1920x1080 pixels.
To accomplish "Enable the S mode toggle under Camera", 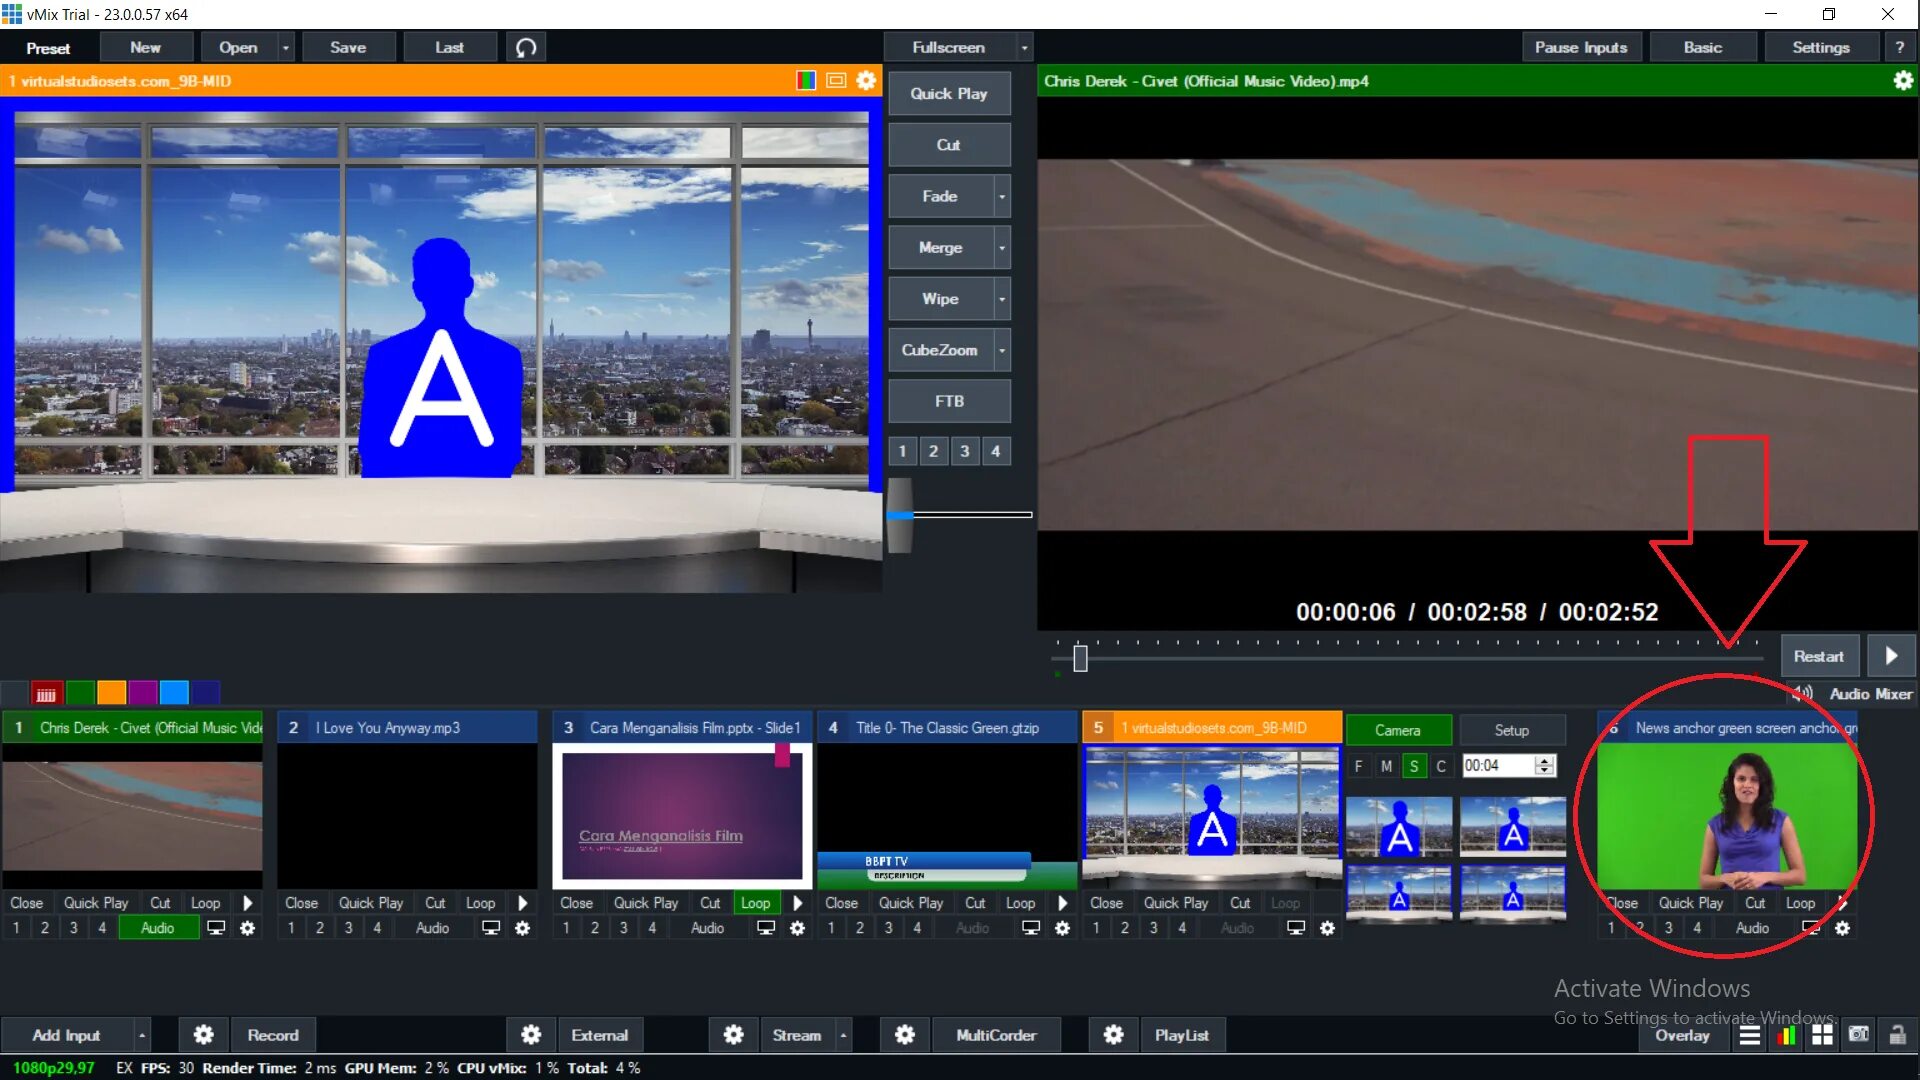I will pyautogui.click(x=1413, y=766).
